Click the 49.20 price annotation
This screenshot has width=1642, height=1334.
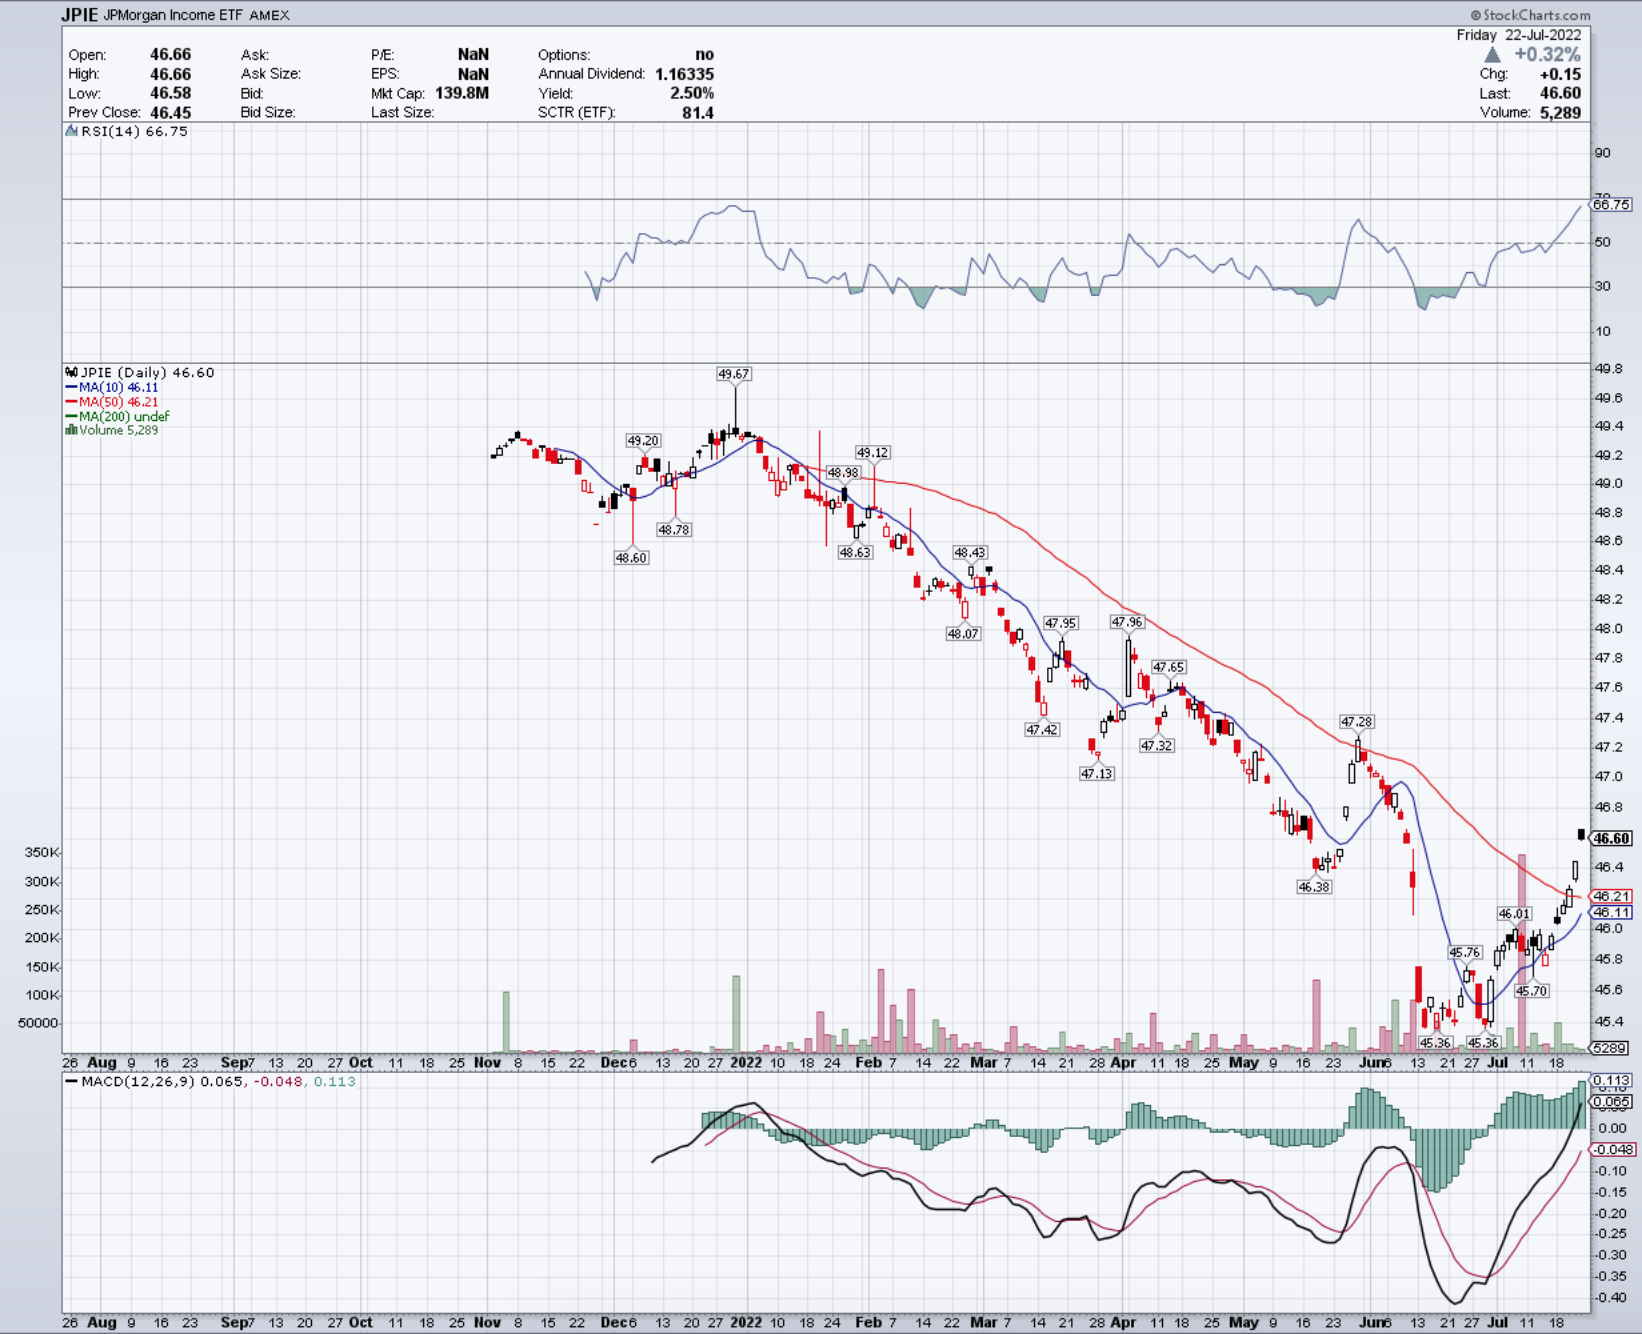tap(643, 440)
